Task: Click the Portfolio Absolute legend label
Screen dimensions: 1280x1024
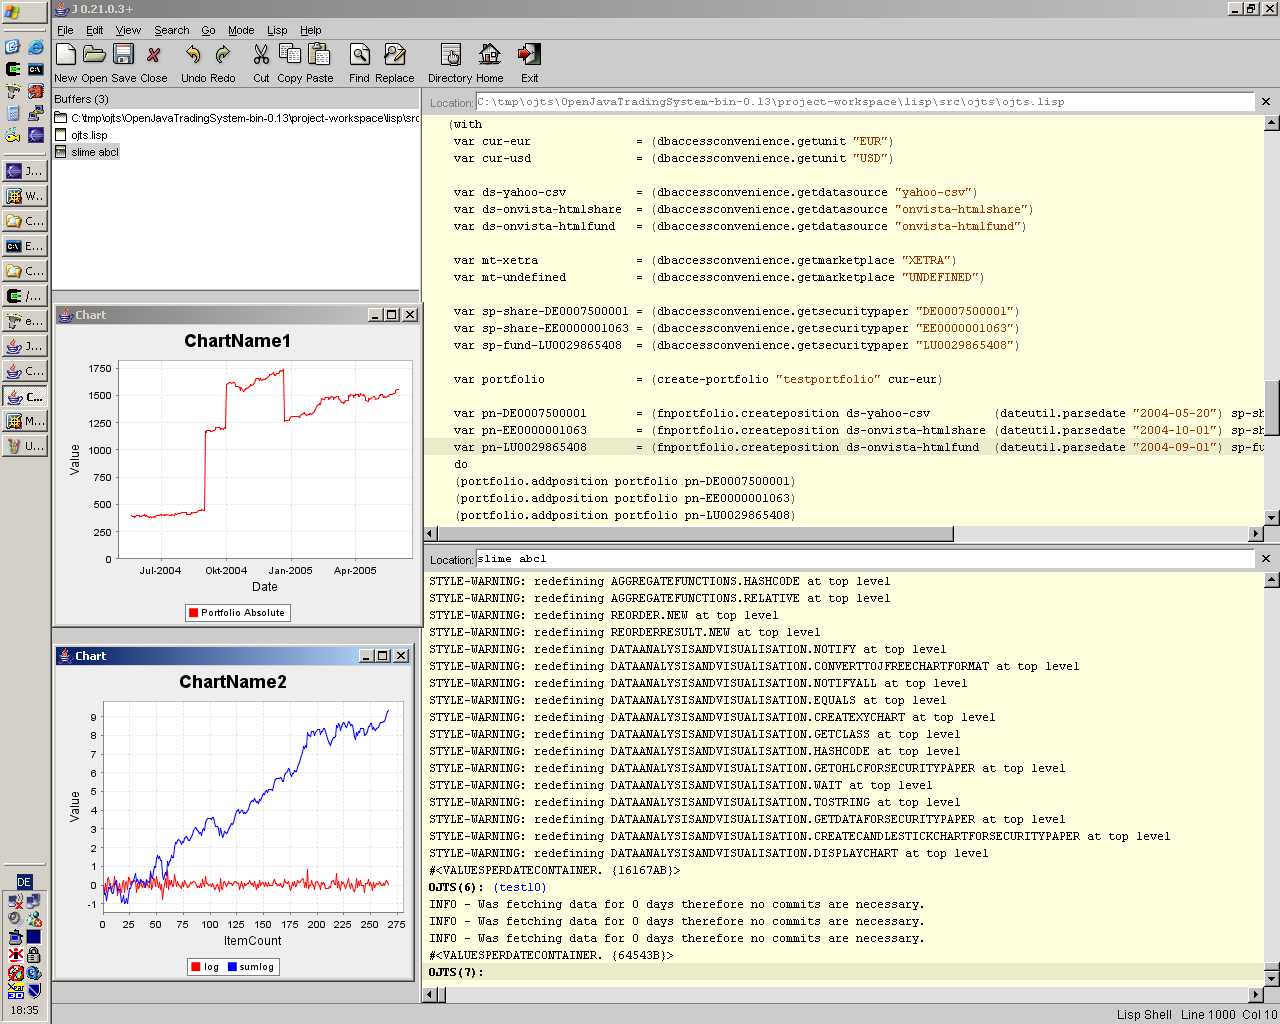Action: [x=243, y=613]
